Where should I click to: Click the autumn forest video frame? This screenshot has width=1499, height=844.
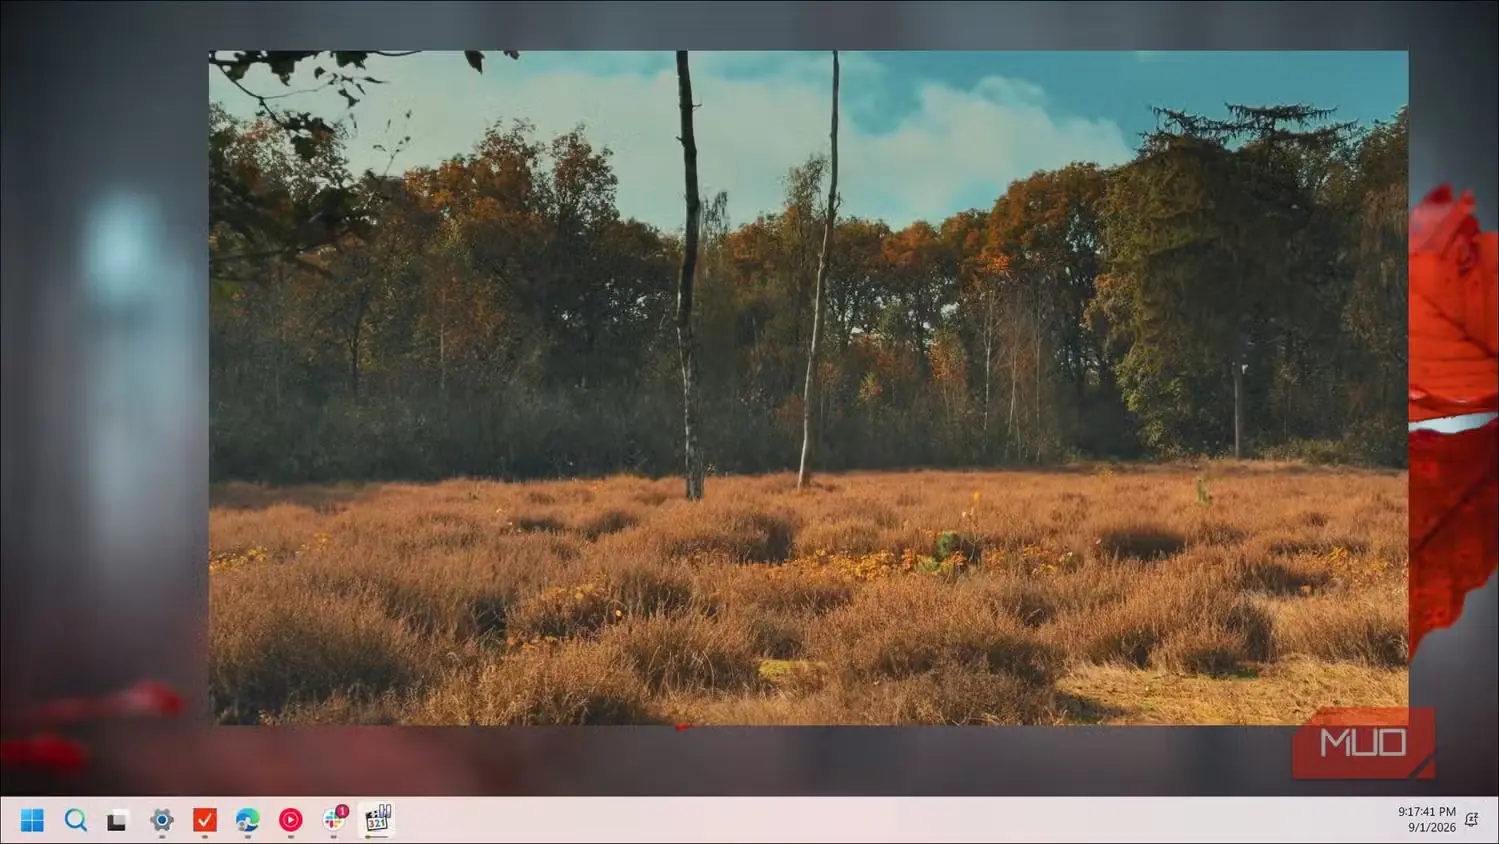coord(808,387)
